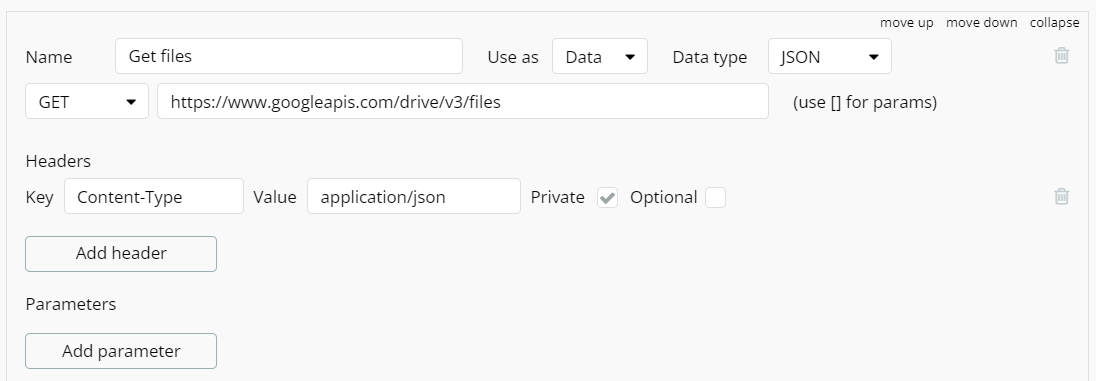Move this API call down
This screenshot has height=381, width=1096.
981,22
